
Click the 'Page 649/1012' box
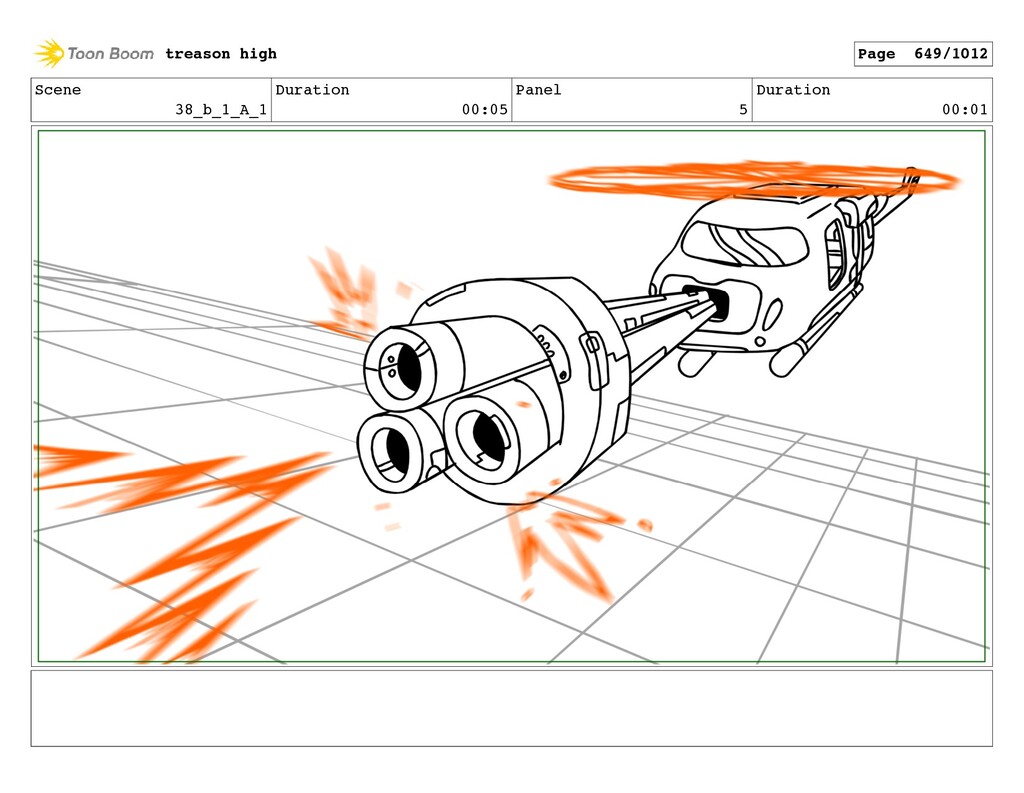coord(923,54)
